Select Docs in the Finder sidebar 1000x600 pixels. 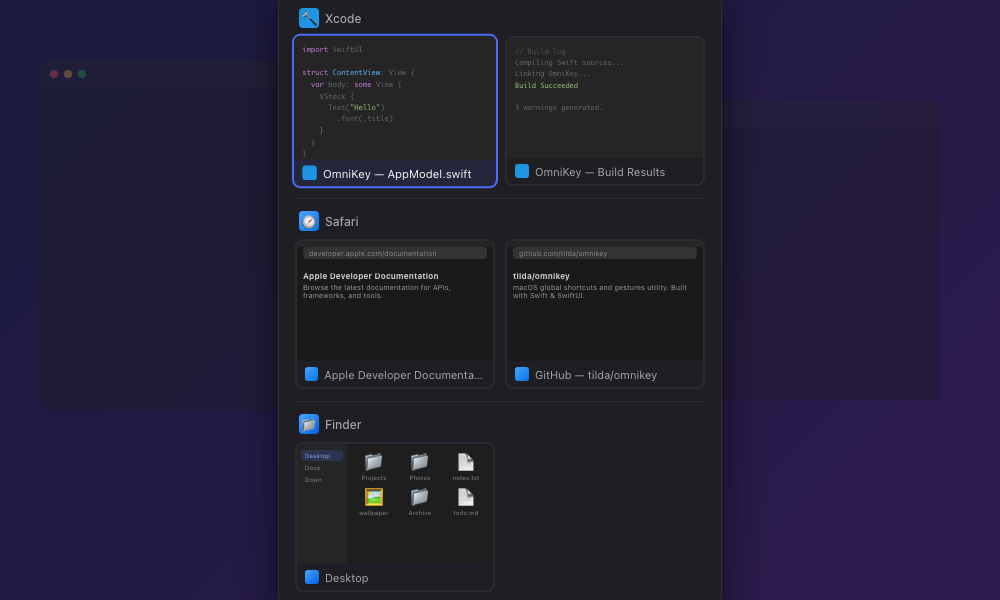[313, 467]
